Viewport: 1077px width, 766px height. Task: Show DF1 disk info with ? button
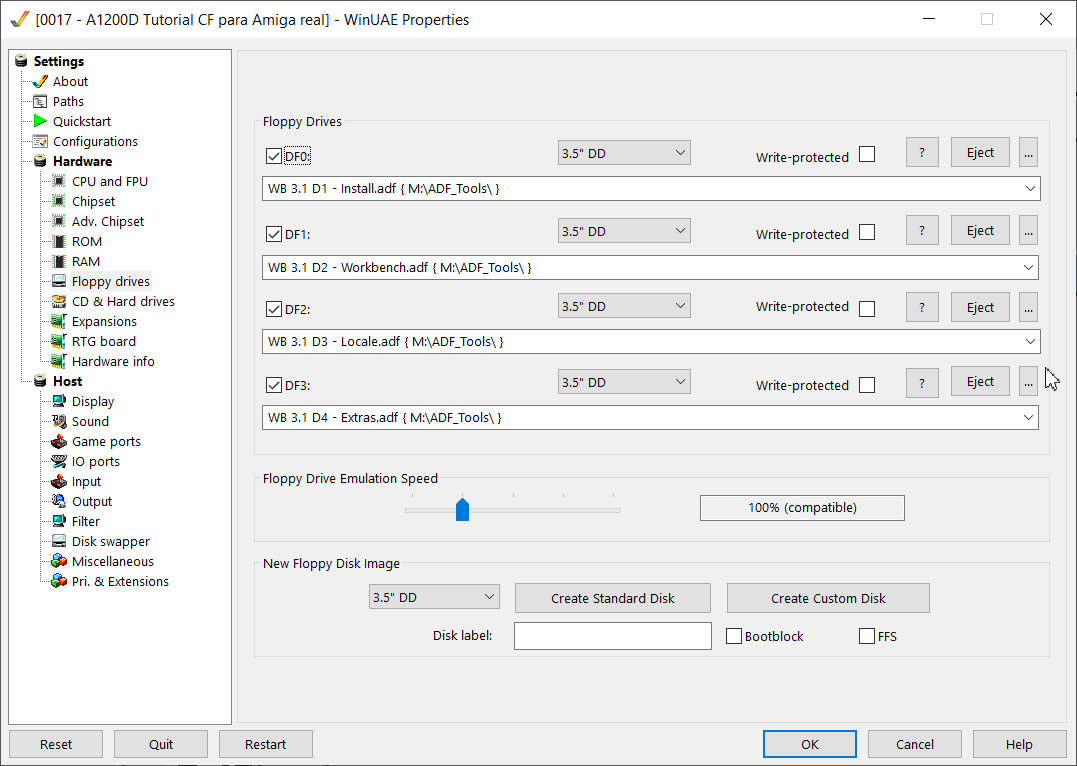click(922, 231)
